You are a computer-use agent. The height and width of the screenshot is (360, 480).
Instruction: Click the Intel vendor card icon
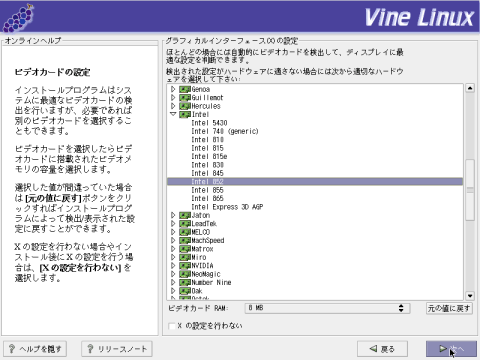185,114
